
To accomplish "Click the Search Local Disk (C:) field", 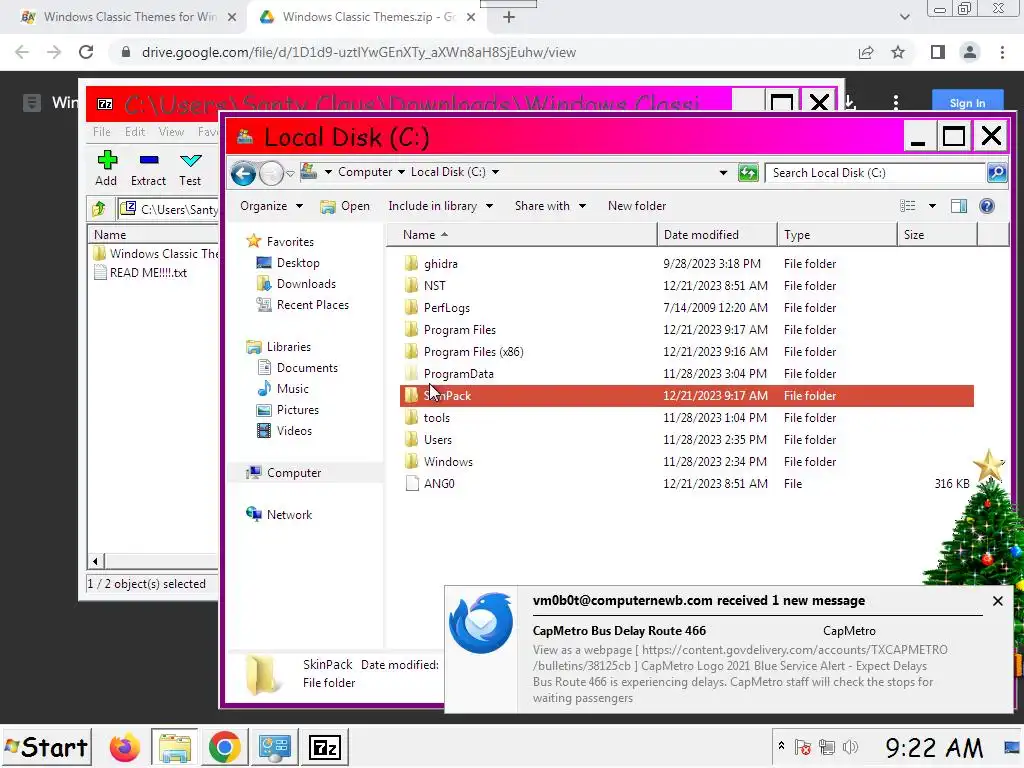I will point(874,173).
